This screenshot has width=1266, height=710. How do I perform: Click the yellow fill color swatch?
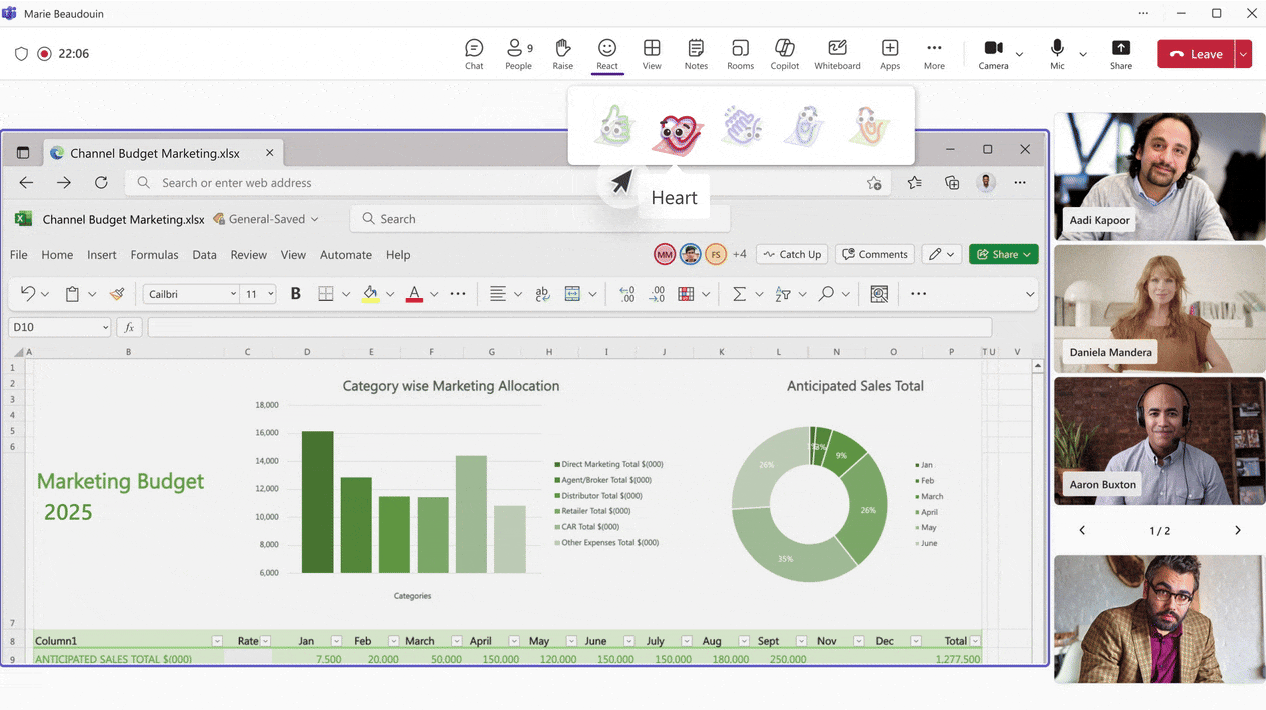coord(370,294)
